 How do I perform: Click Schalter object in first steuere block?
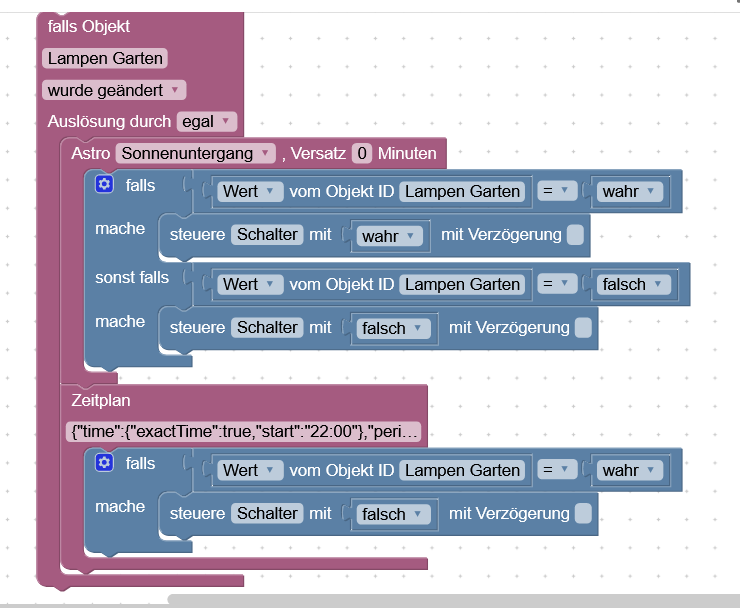click(x=267, y=235)
